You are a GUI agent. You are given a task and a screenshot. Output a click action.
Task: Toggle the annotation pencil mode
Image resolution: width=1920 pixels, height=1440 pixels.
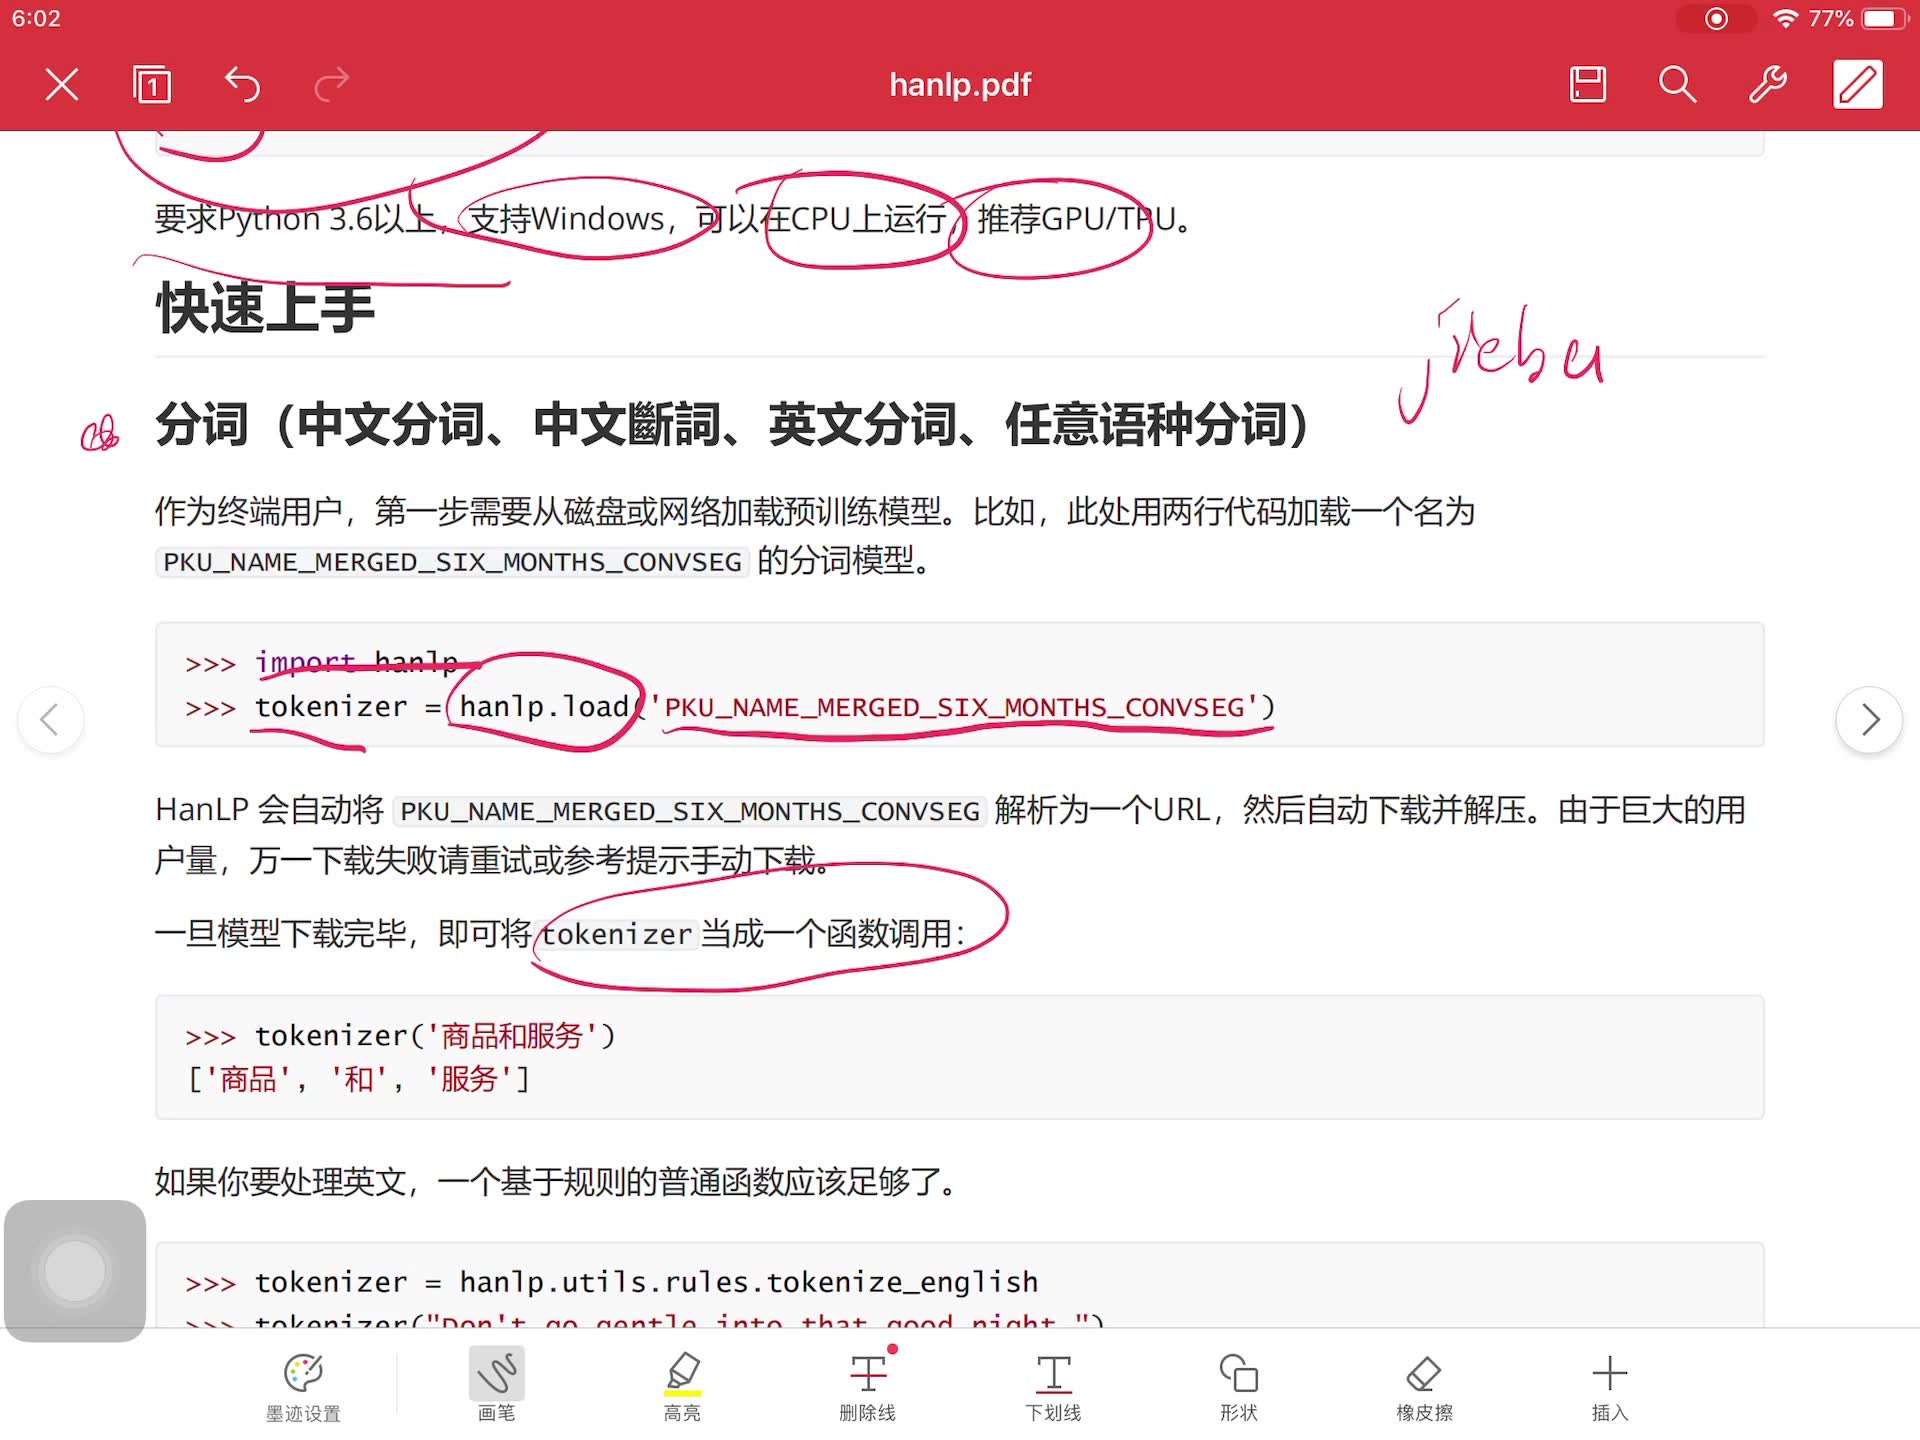pyautogui.click(x=1858, y=85)
